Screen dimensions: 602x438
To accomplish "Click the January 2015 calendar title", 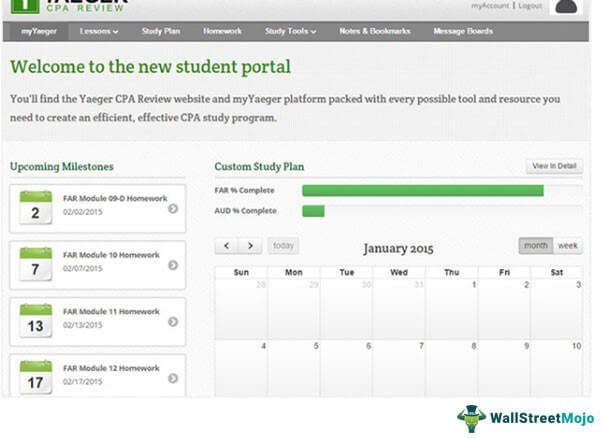I will pos(398,249).
